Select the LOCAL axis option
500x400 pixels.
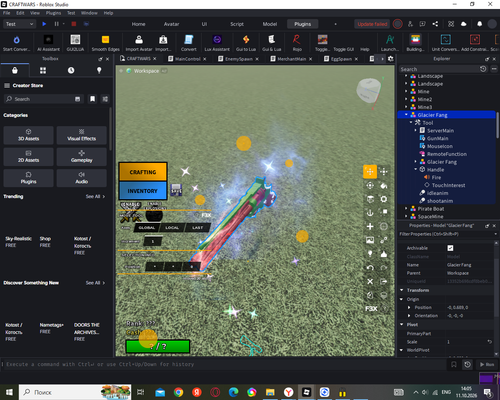tap(172, 228)
